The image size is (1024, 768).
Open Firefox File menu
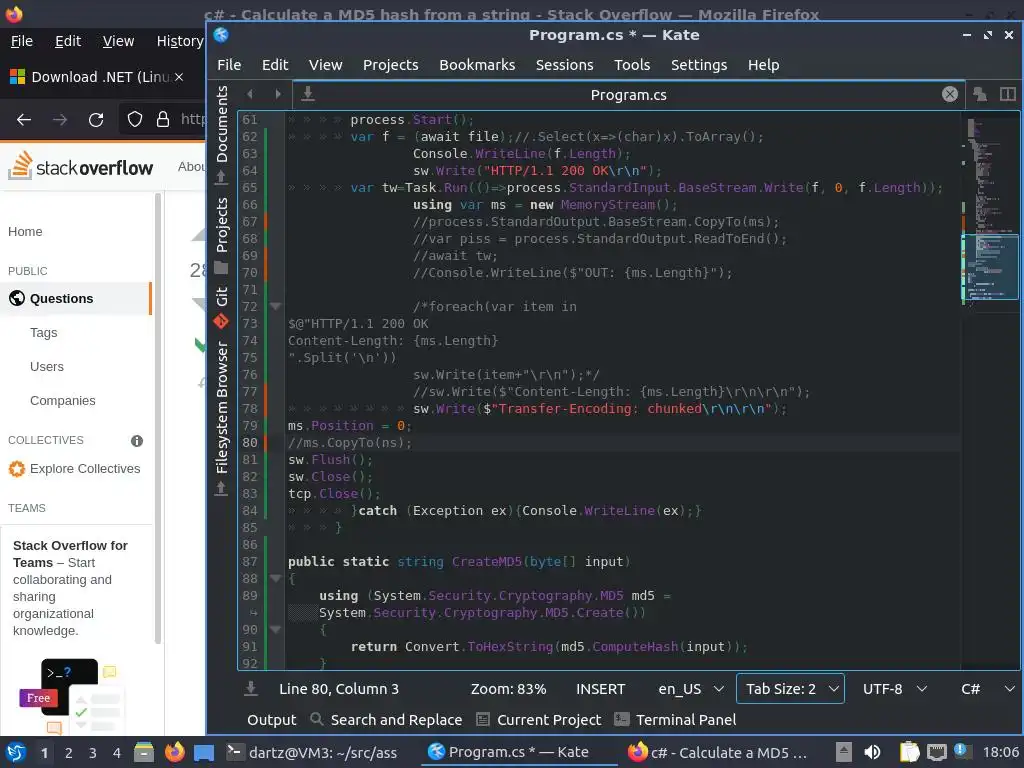click(22, 41)
